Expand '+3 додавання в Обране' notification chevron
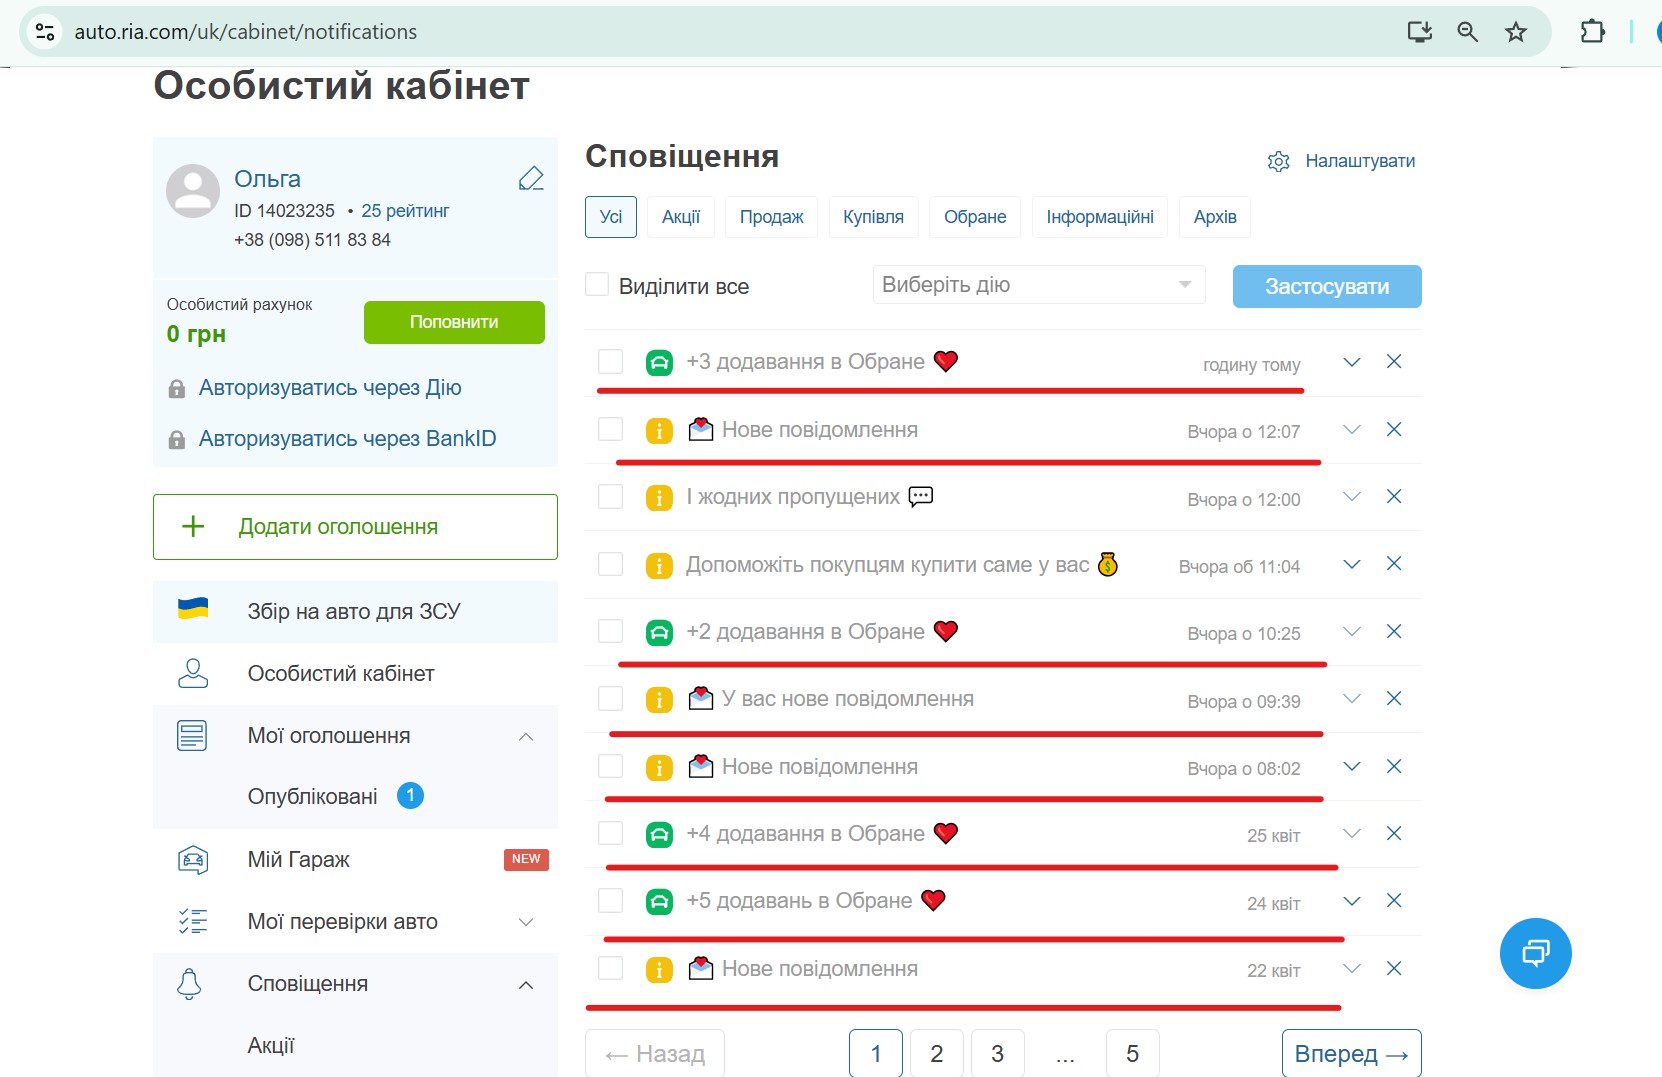The height and width of the screenshot is (1077, 1662). point(1352,362)
